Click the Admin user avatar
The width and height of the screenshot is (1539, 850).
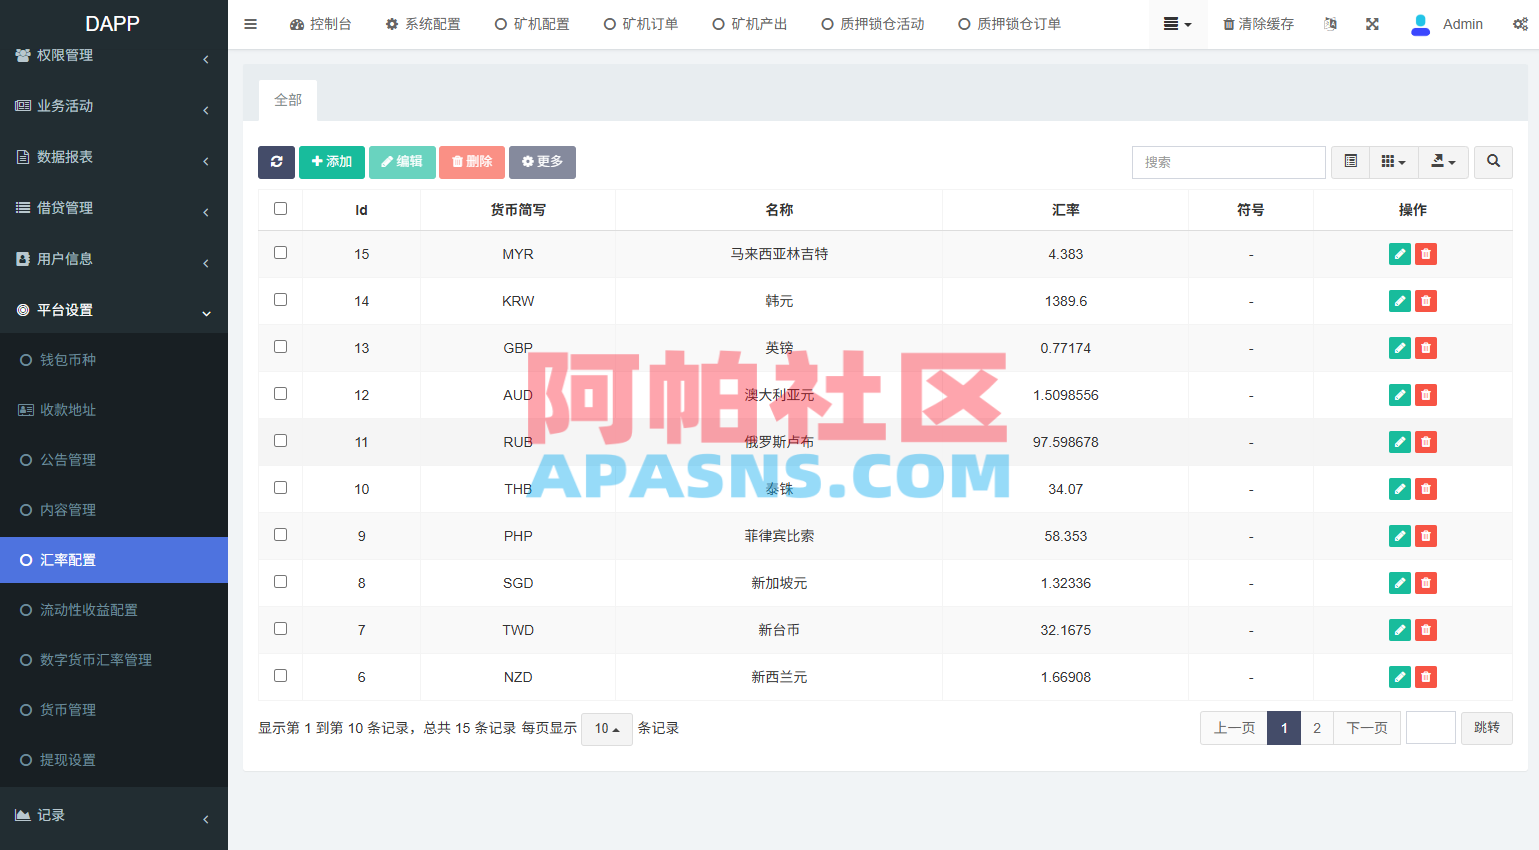pyautogui.click(x=1420, y=24)
